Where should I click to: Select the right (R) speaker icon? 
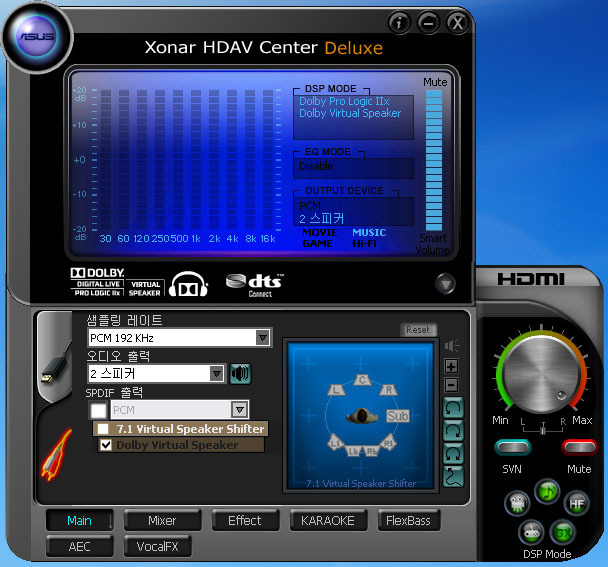[389, 389]
